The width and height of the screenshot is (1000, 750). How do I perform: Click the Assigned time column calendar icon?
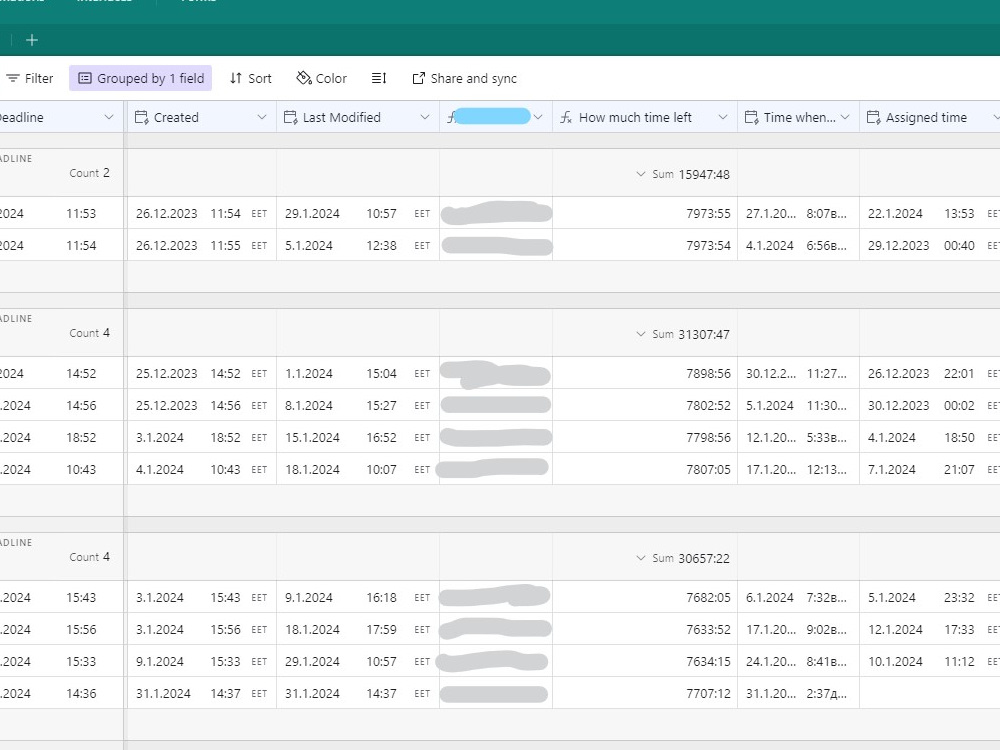point(873,117)
